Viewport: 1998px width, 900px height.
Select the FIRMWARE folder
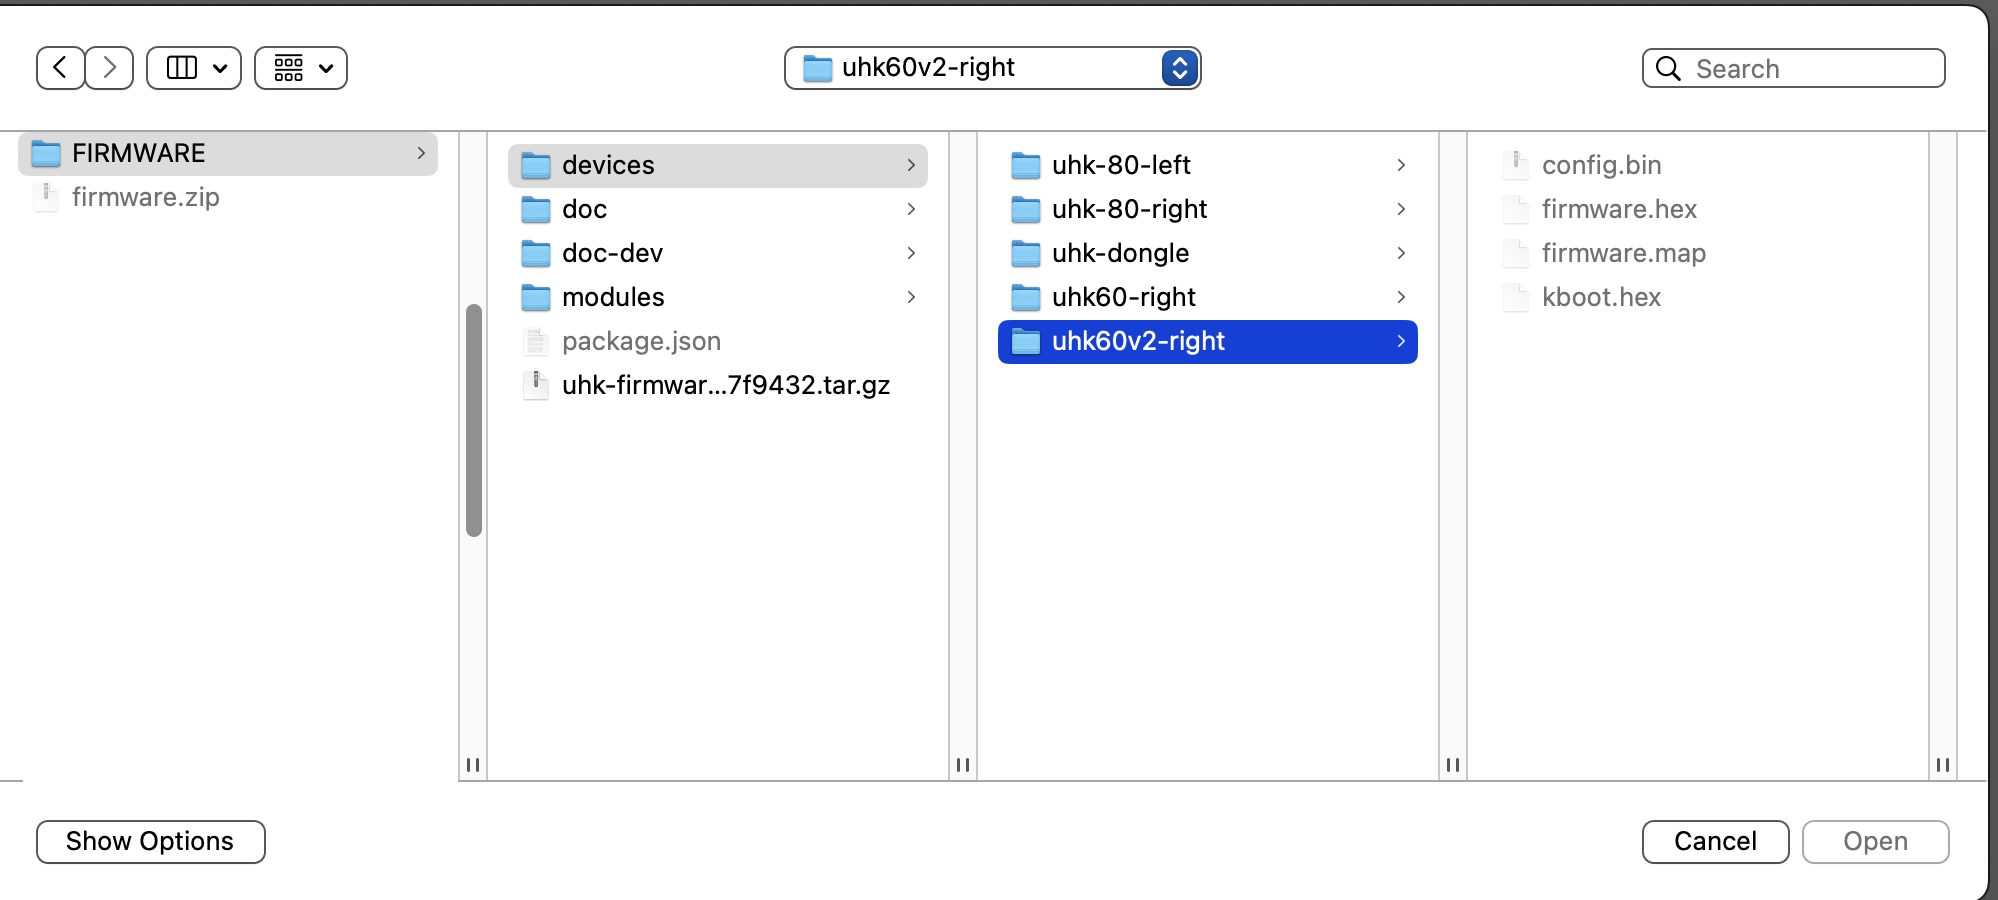coord(138,153)
